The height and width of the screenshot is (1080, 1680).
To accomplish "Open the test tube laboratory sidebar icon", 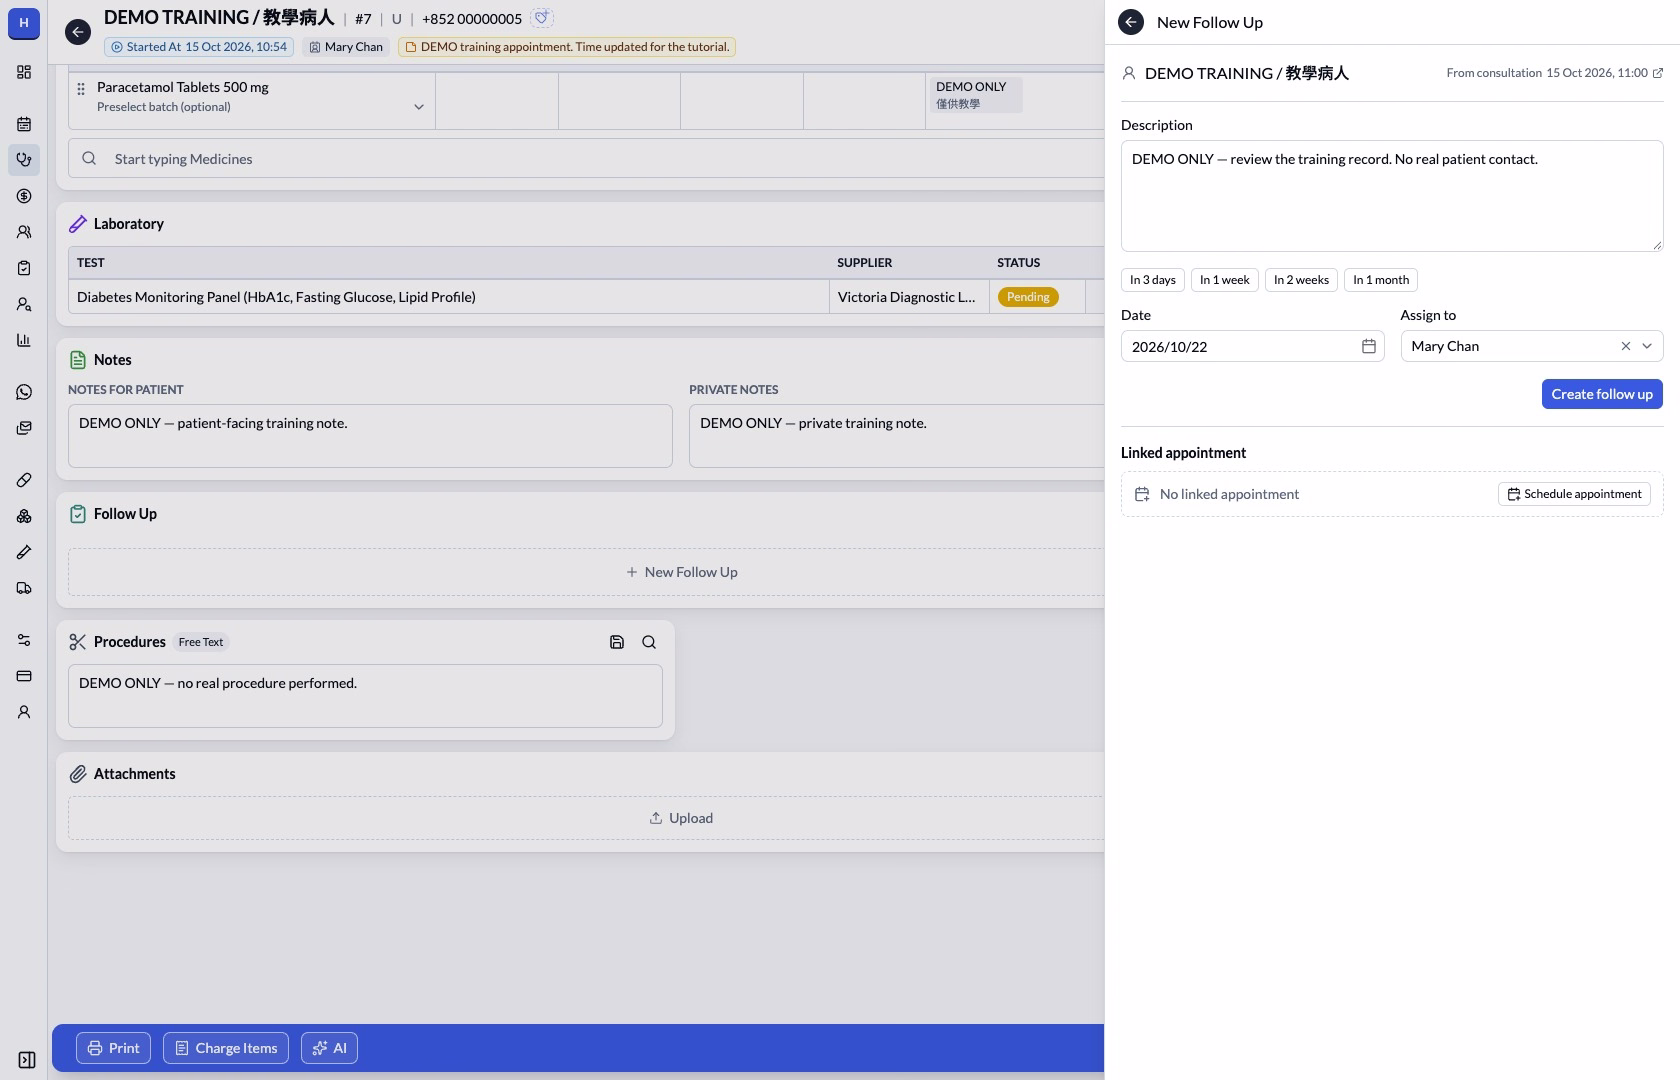I will (24, 552).
